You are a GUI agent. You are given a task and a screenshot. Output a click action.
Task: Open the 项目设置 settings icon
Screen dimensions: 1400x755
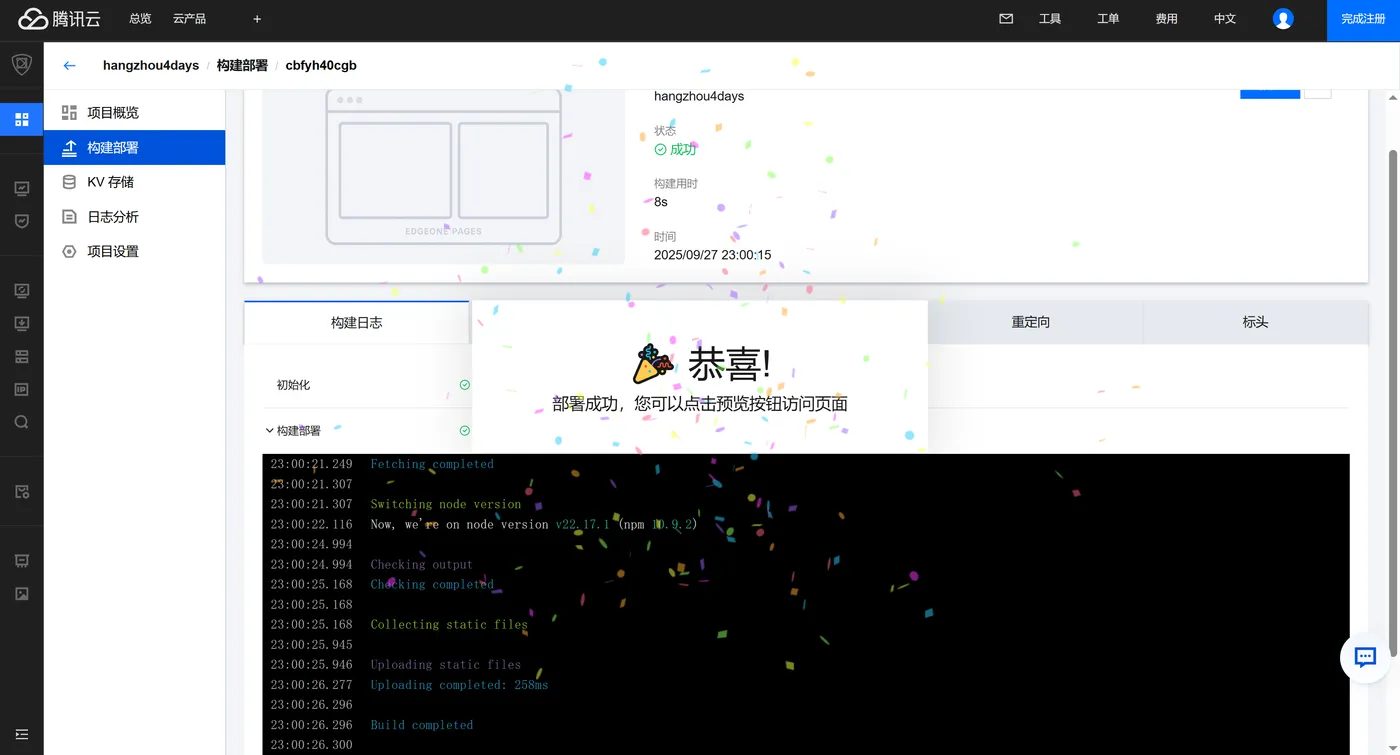pos(68,251)
